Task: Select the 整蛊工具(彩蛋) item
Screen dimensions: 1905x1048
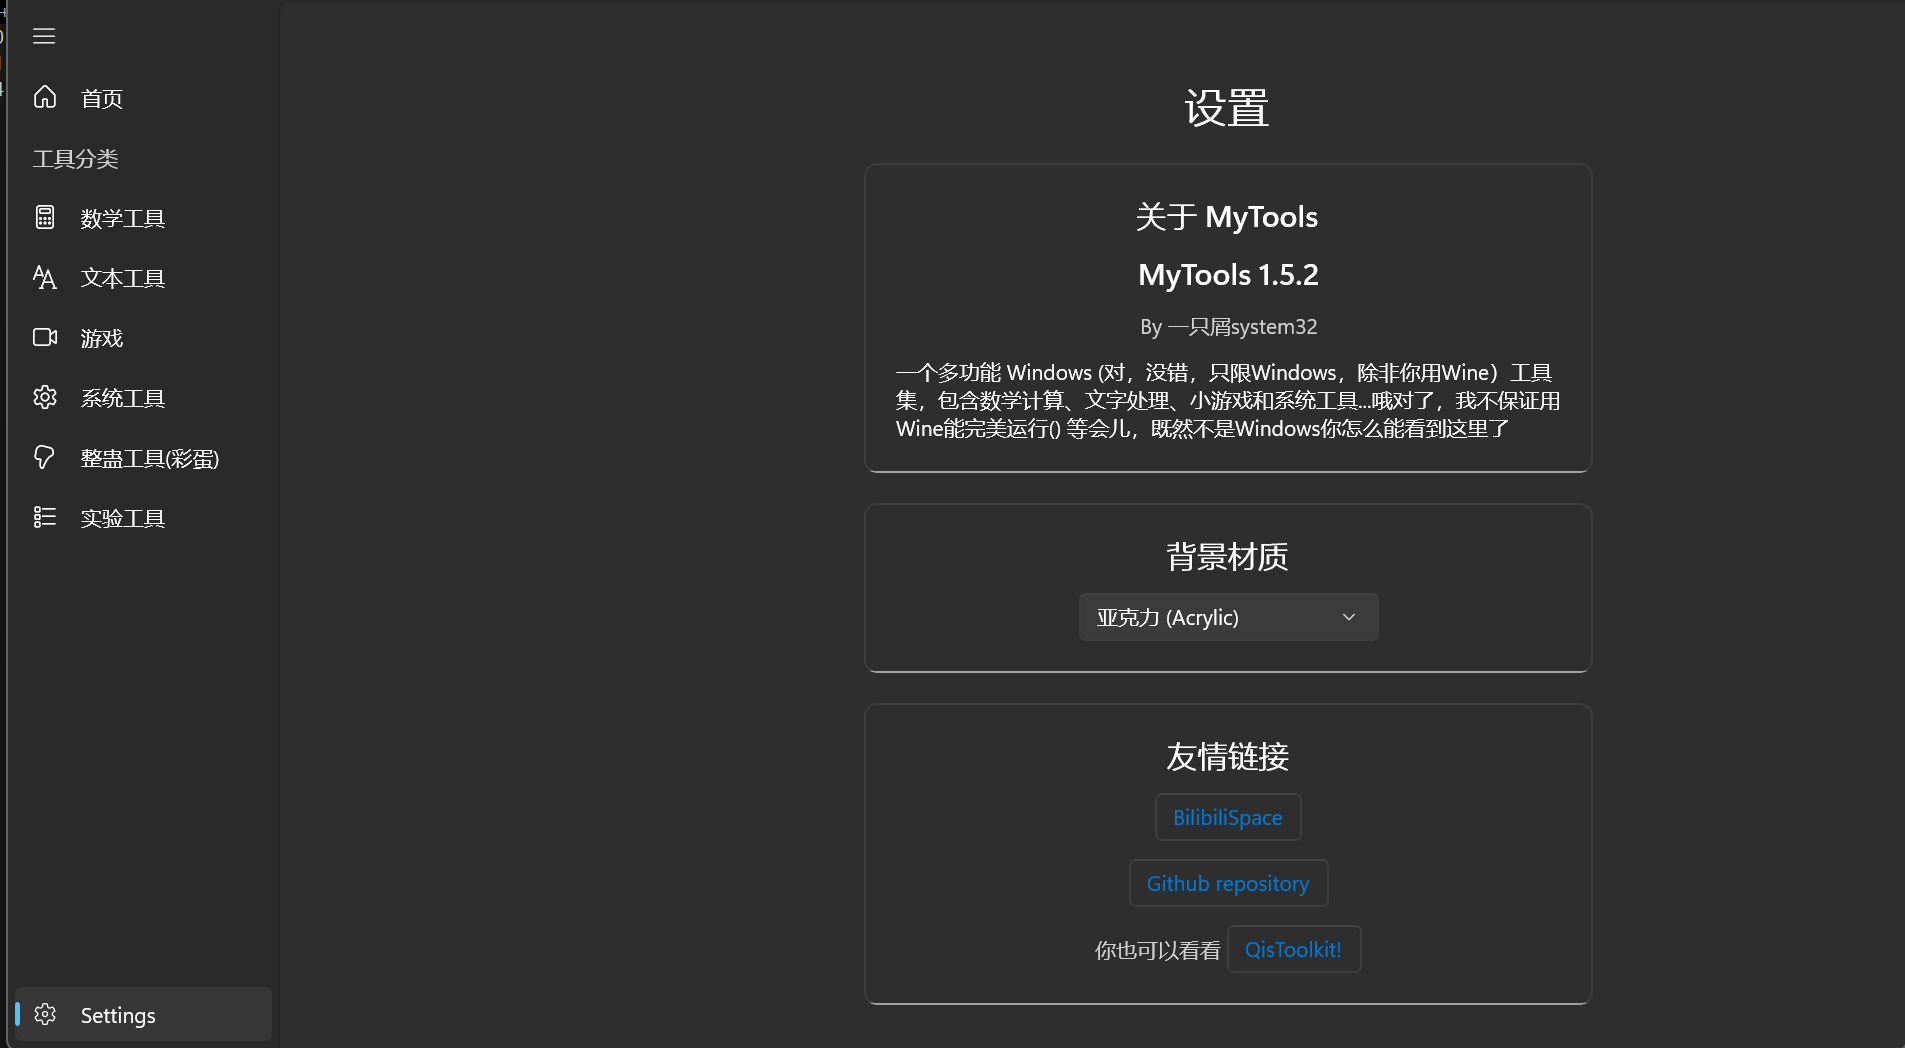Action: (x=143, y=458)
